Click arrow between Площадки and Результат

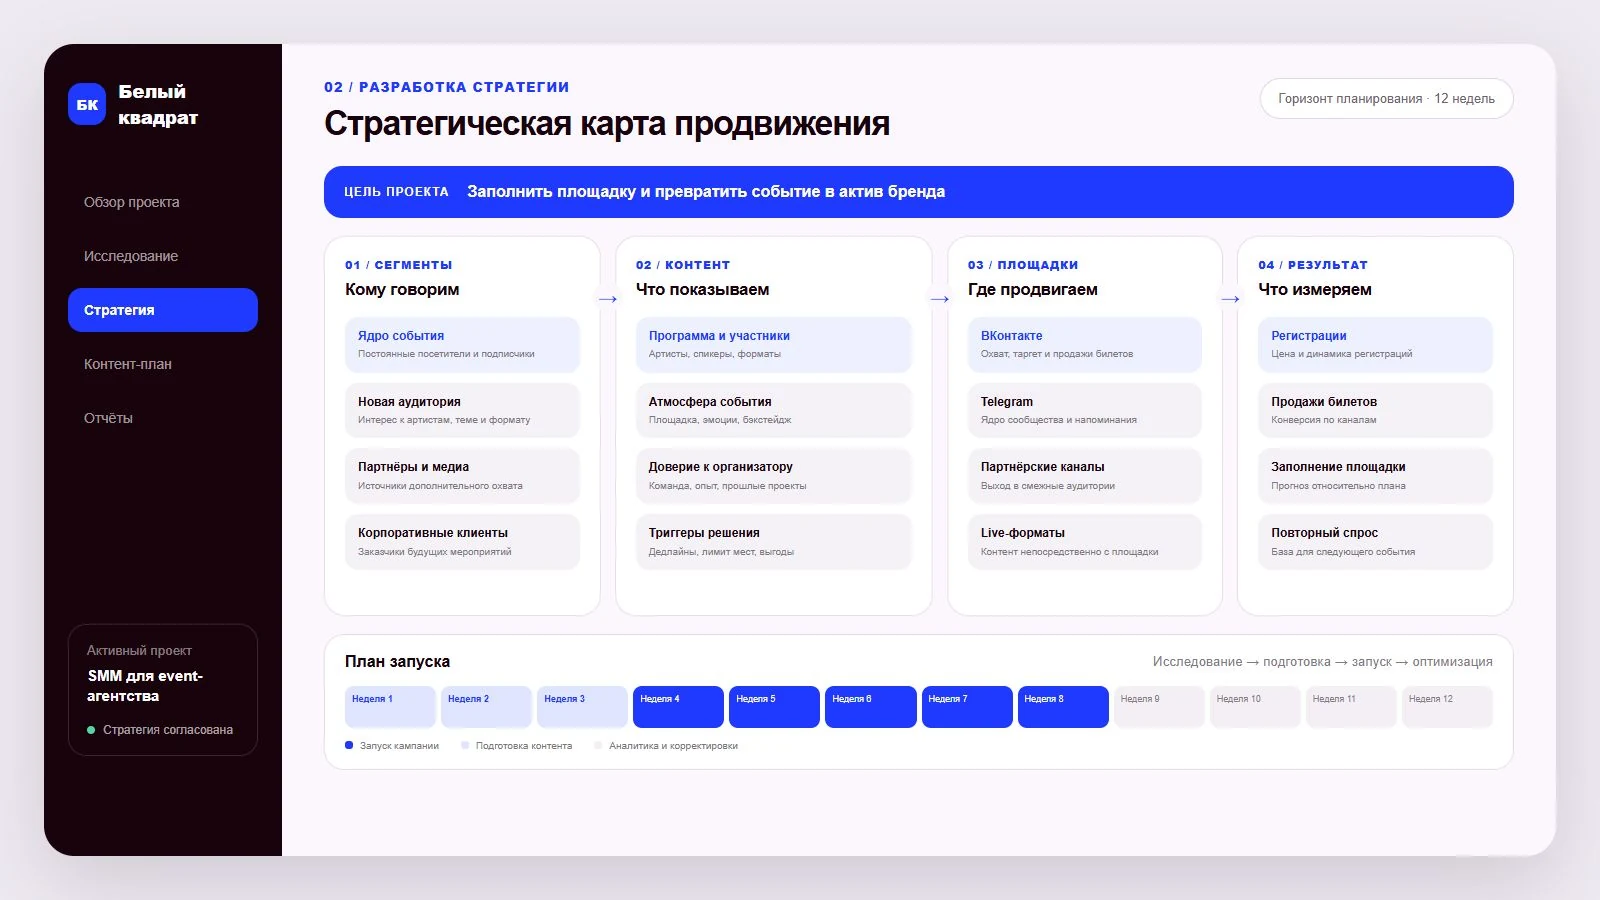(1230, 299)
